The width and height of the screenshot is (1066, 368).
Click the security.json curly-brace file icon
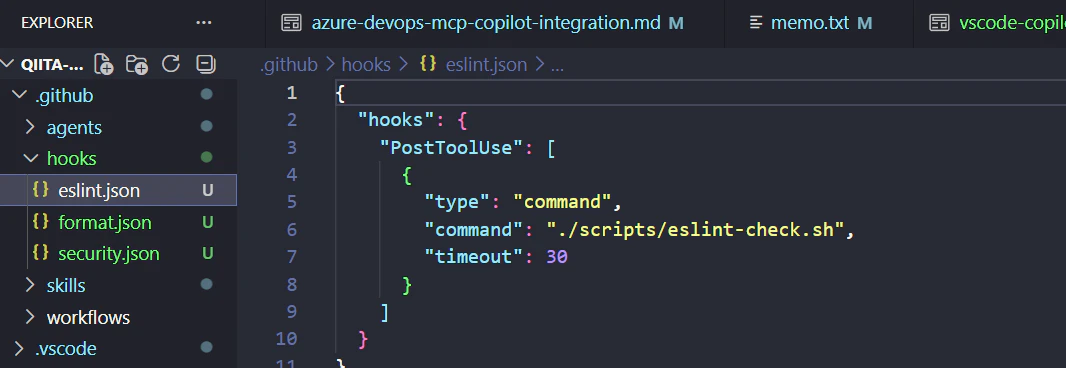(41, 253)
